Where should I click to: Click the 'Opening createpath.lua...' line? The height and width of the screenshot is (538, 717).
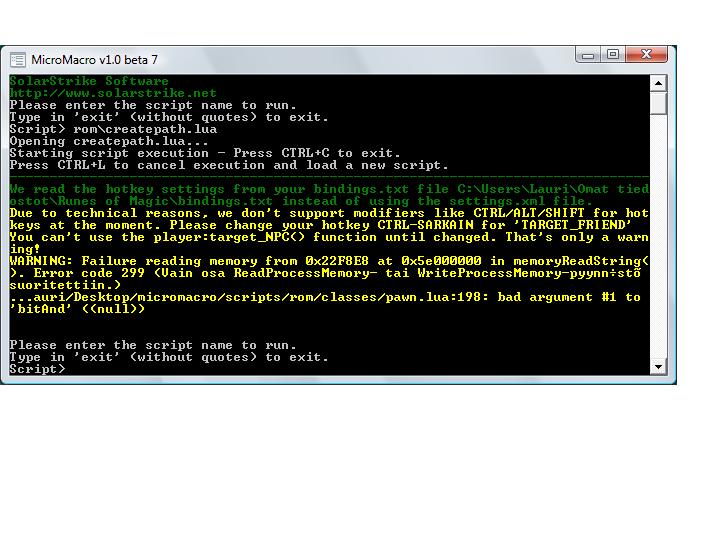tap(105, 141)
